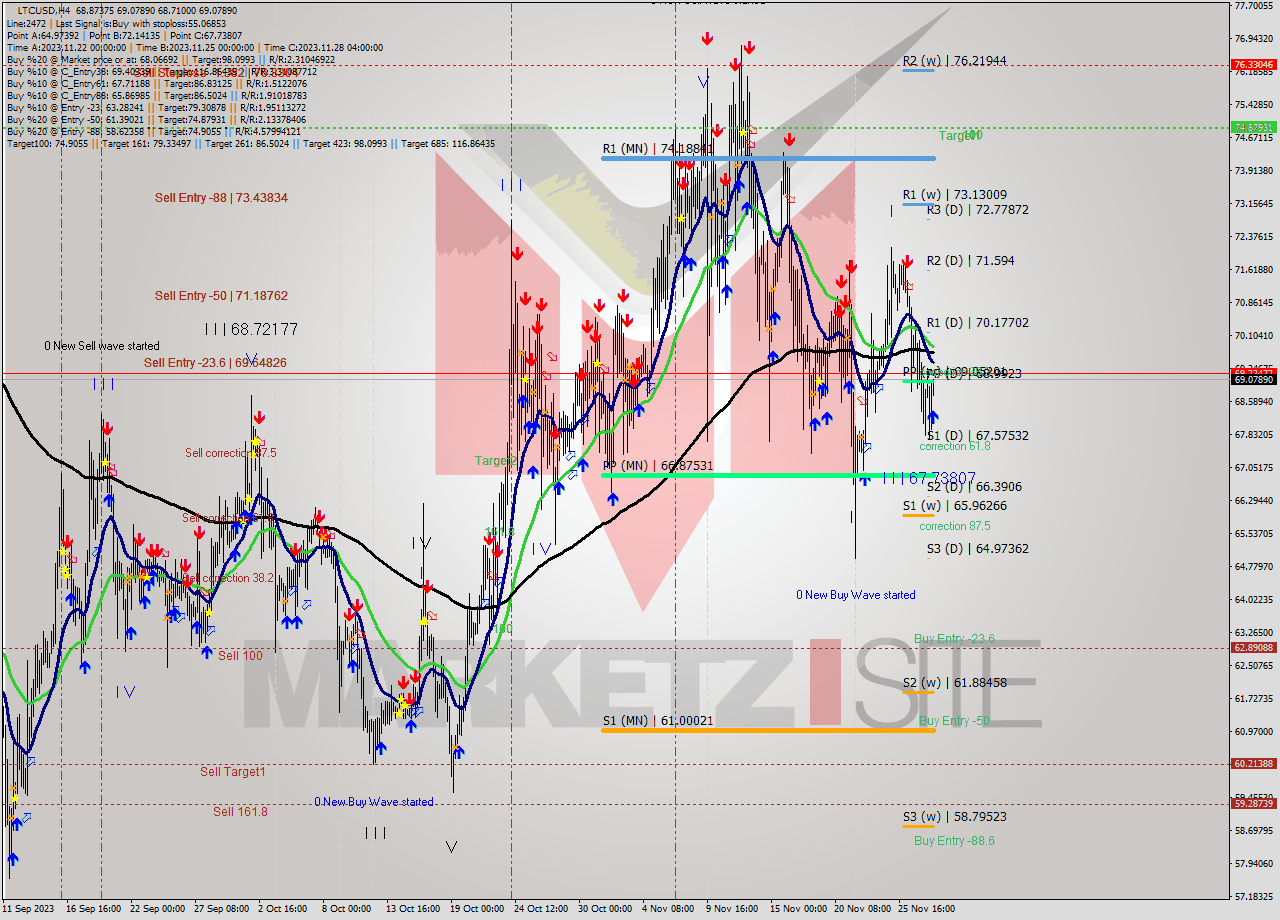Screen dimensions: 1280x920
Task: Select the S1 (w) | 65.96266 label
Action: point(954,506)
